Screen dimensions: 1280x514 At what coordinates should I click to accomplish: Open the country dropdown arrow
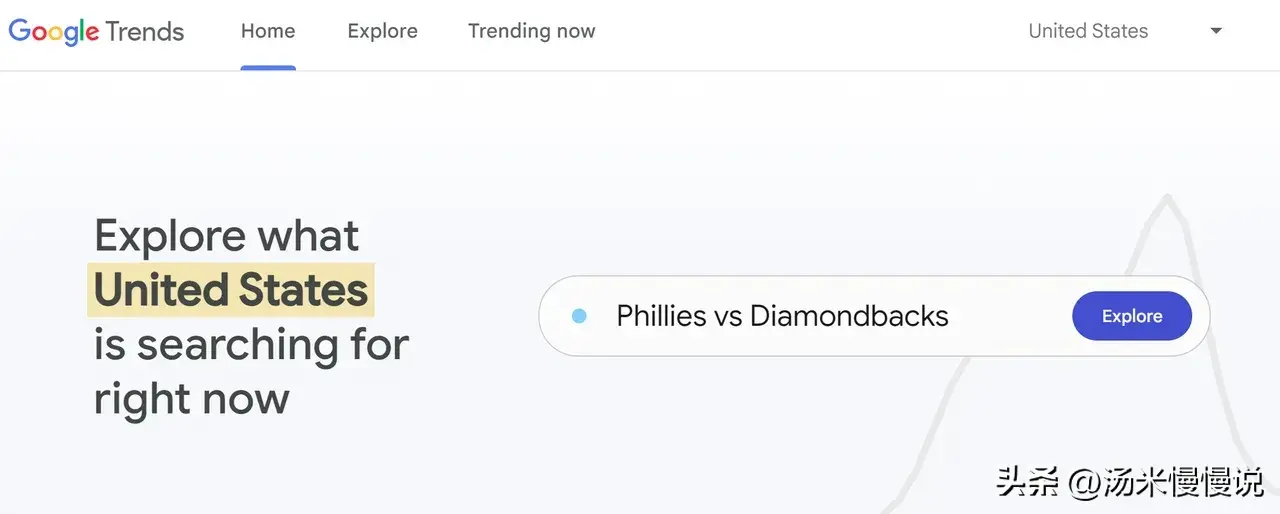pyautogui.click(x=1216, y=31)
